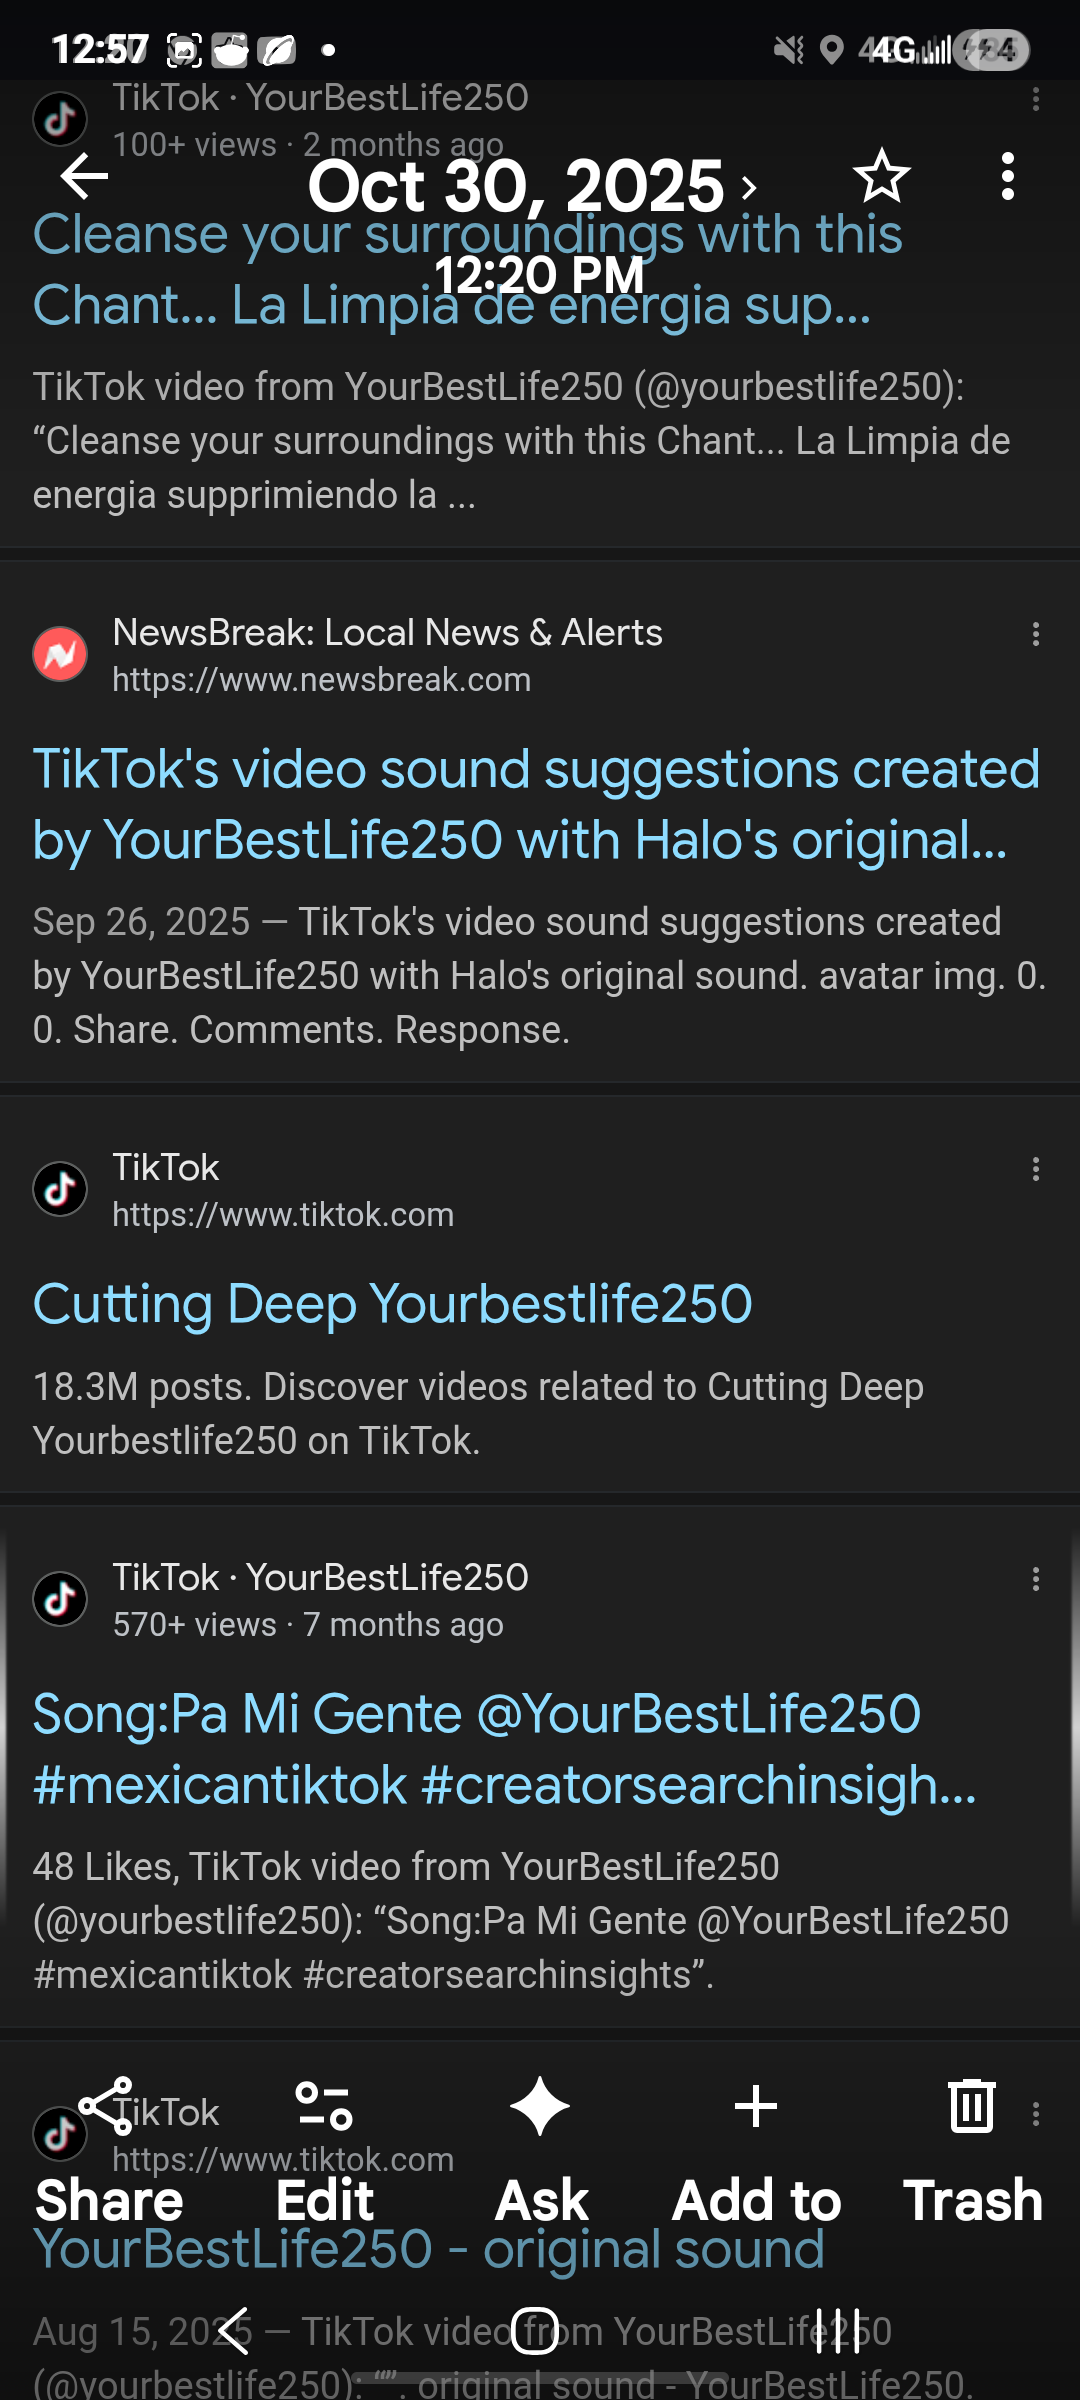1080x2400 pixels.
Task: Move the screenshot to Trash
Action: pyautogui.click(x=972, y=2108)
